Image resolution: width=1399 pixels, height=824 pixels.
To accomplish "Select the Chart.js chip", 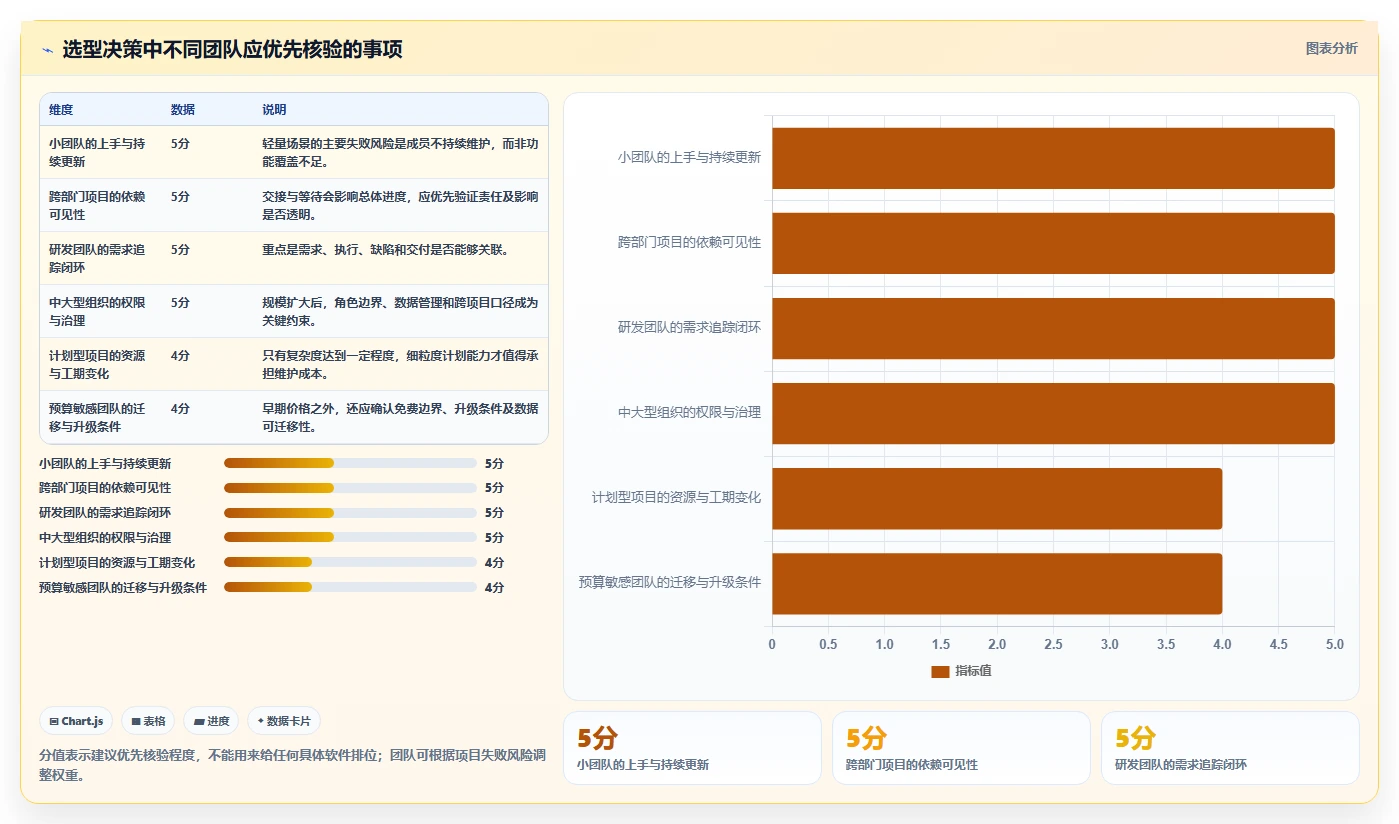I will coord(76,721).
